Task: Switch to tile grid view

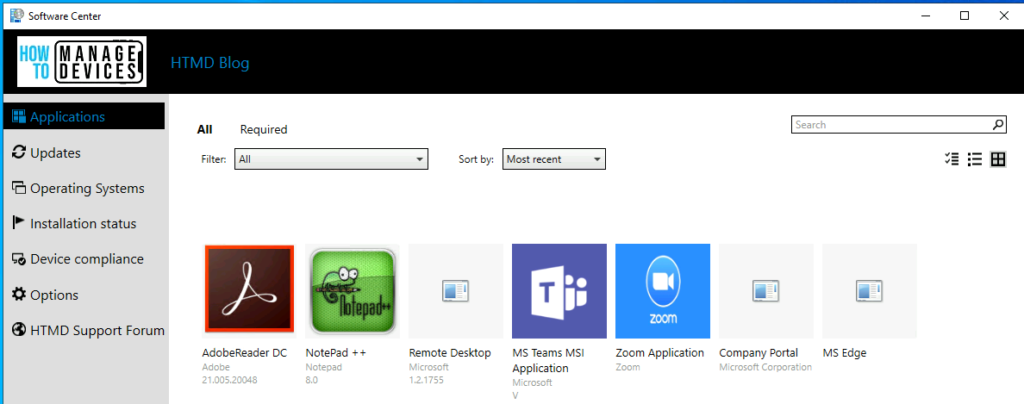Action: pyautogui.click(x=997, y=159)
